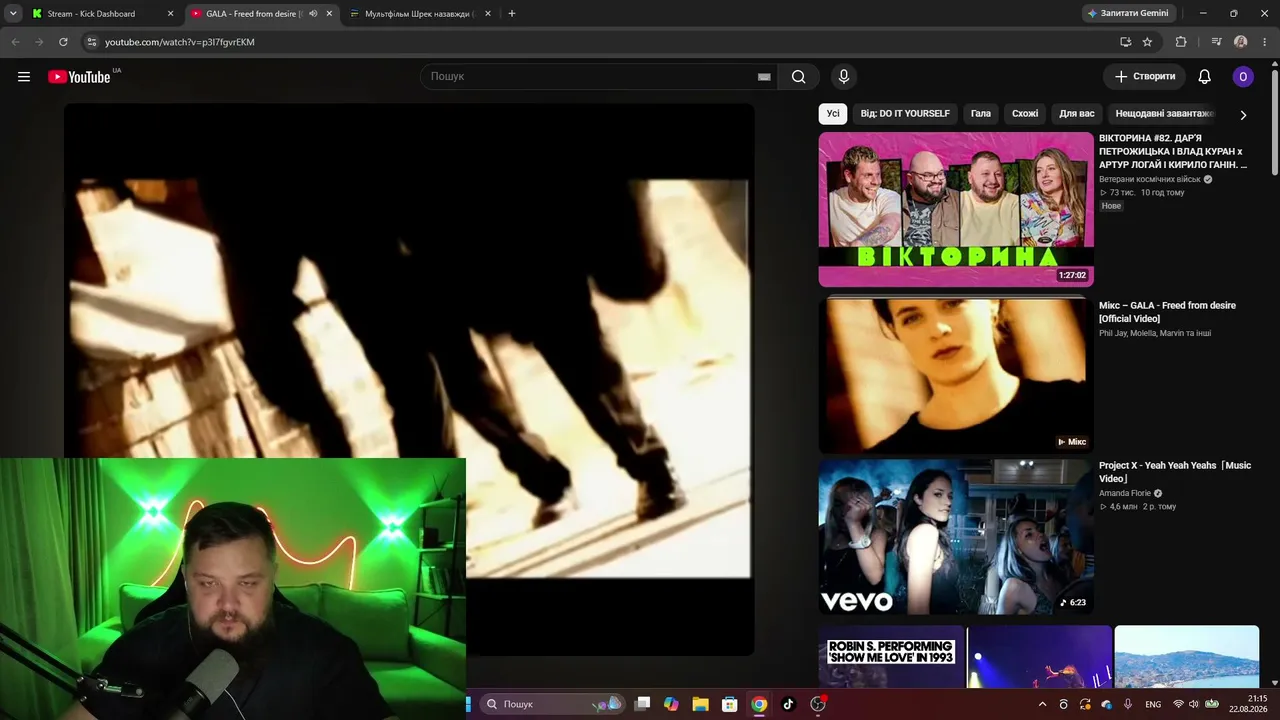The height and width of the screenshot is (720, 1280).
Task: Open the Chrome profile avatar
Action: coord(1241,42)
